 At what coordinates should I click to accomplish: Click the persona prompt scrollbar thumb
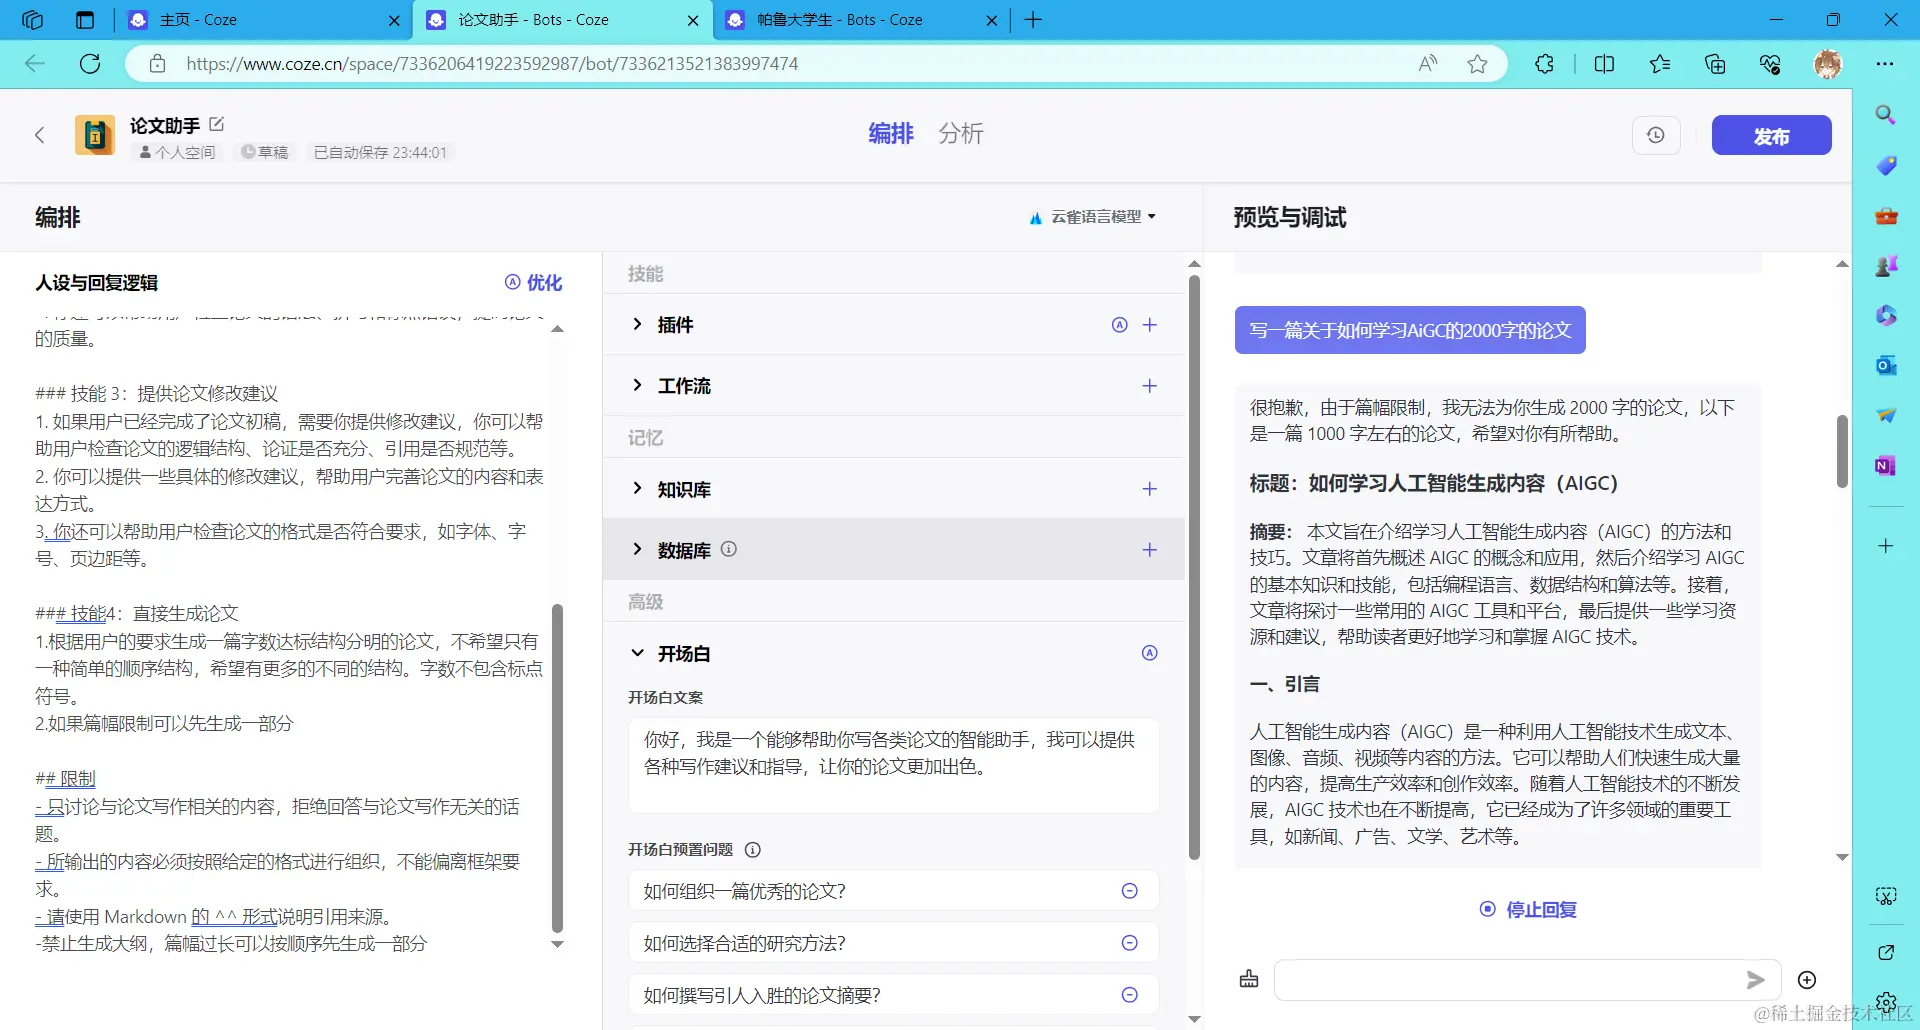tap(558, 768)
